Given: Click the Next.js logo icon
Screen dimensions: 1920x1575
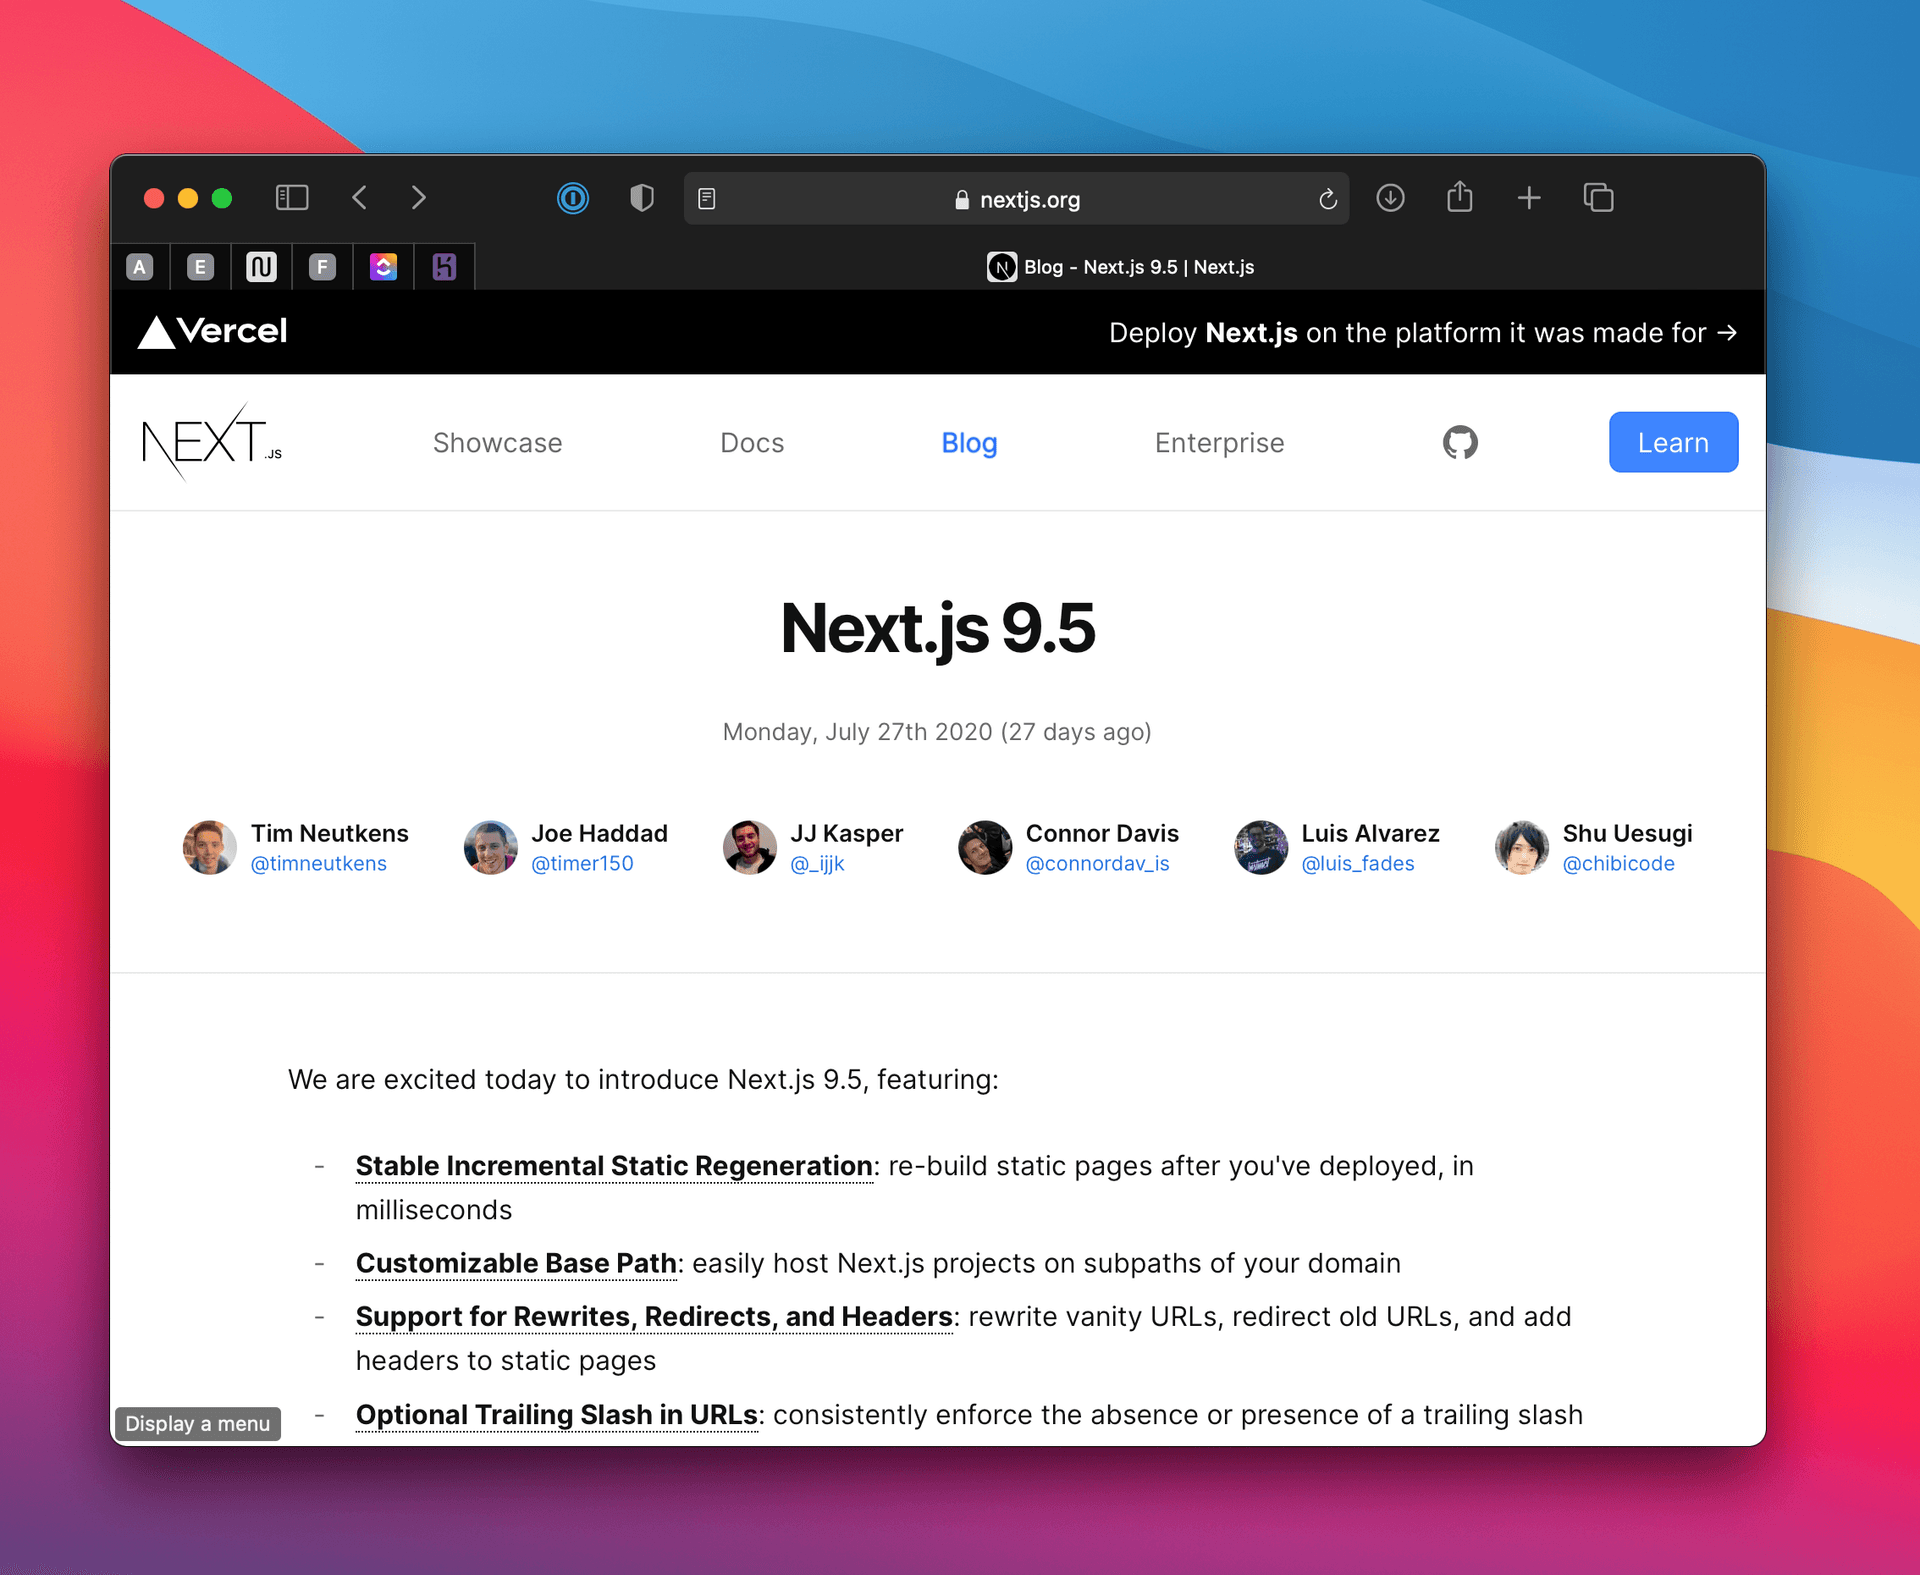Looking at the screenshot, I should click(212, 442).
